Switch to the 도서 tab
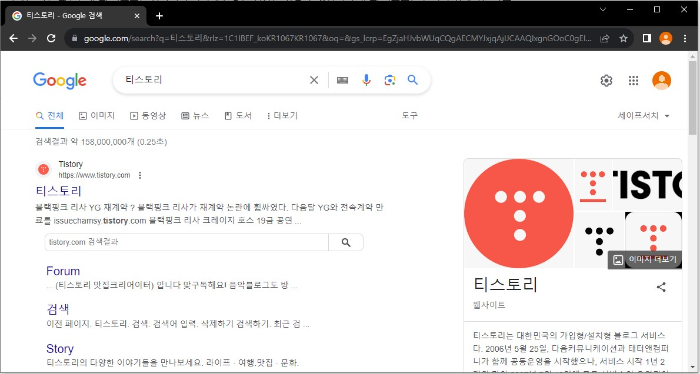 pyautogui.click(x=238, y=116)
